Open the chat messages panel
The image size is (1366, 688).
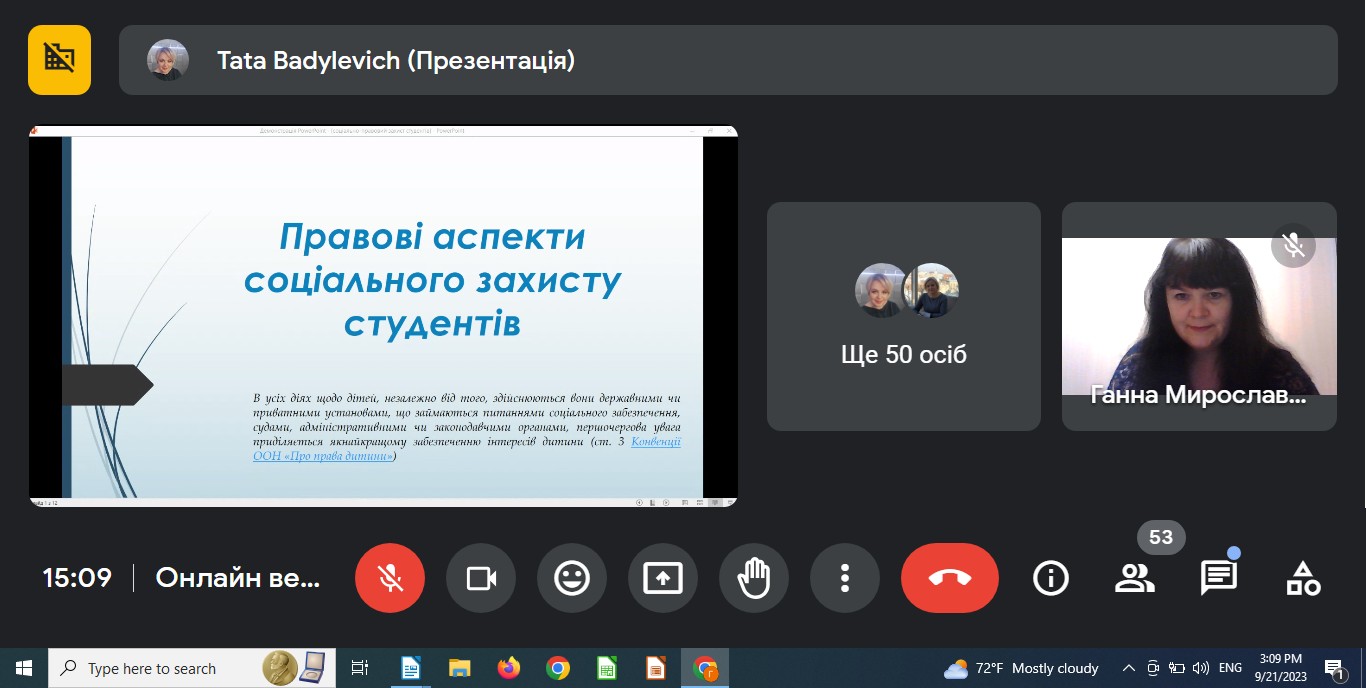pyautogui.click(x=1218, y=578)
